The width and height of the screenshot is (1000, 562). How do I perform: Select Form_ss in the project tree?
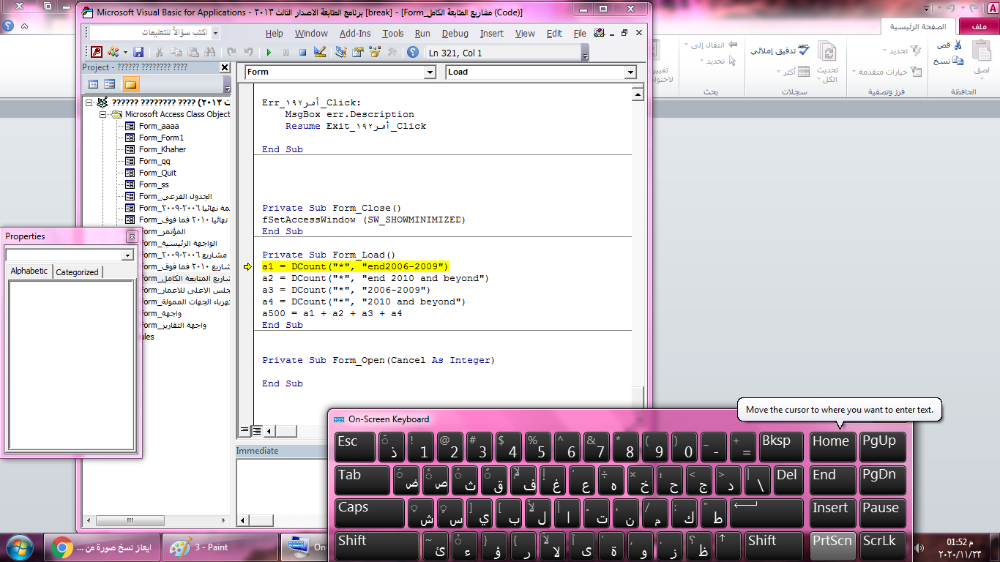point(154,184)
